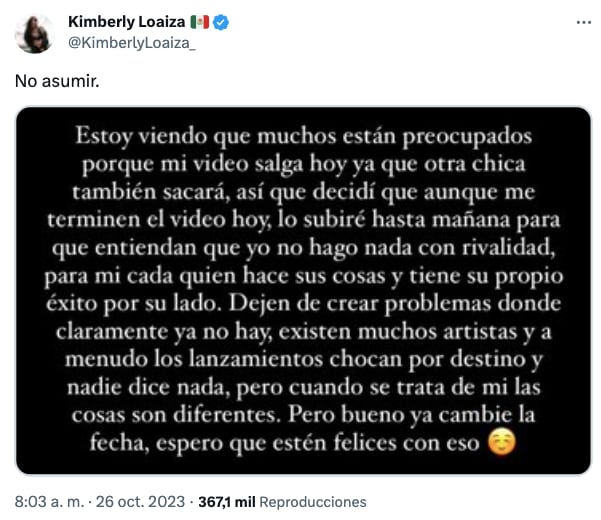601x520 pixels.
Task: Open Kimberly Loaiza's round profile avatar
Action: pos(34,34)
